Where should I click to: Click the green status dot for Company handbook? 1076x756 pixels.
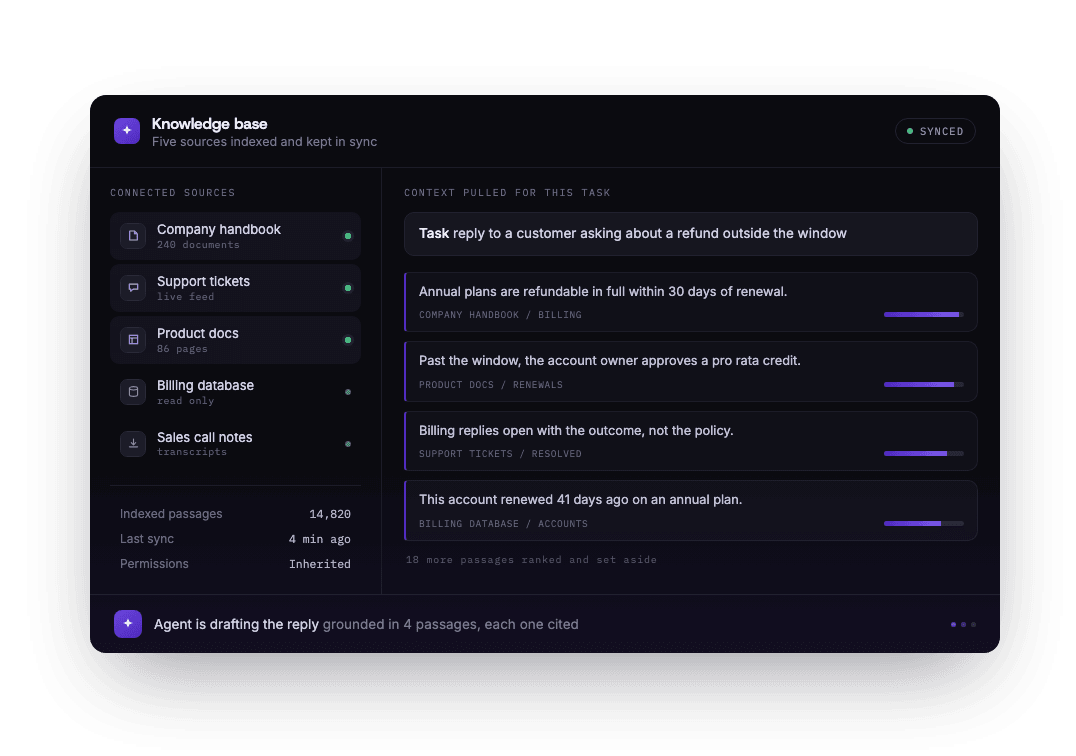(x=348, y=236)
